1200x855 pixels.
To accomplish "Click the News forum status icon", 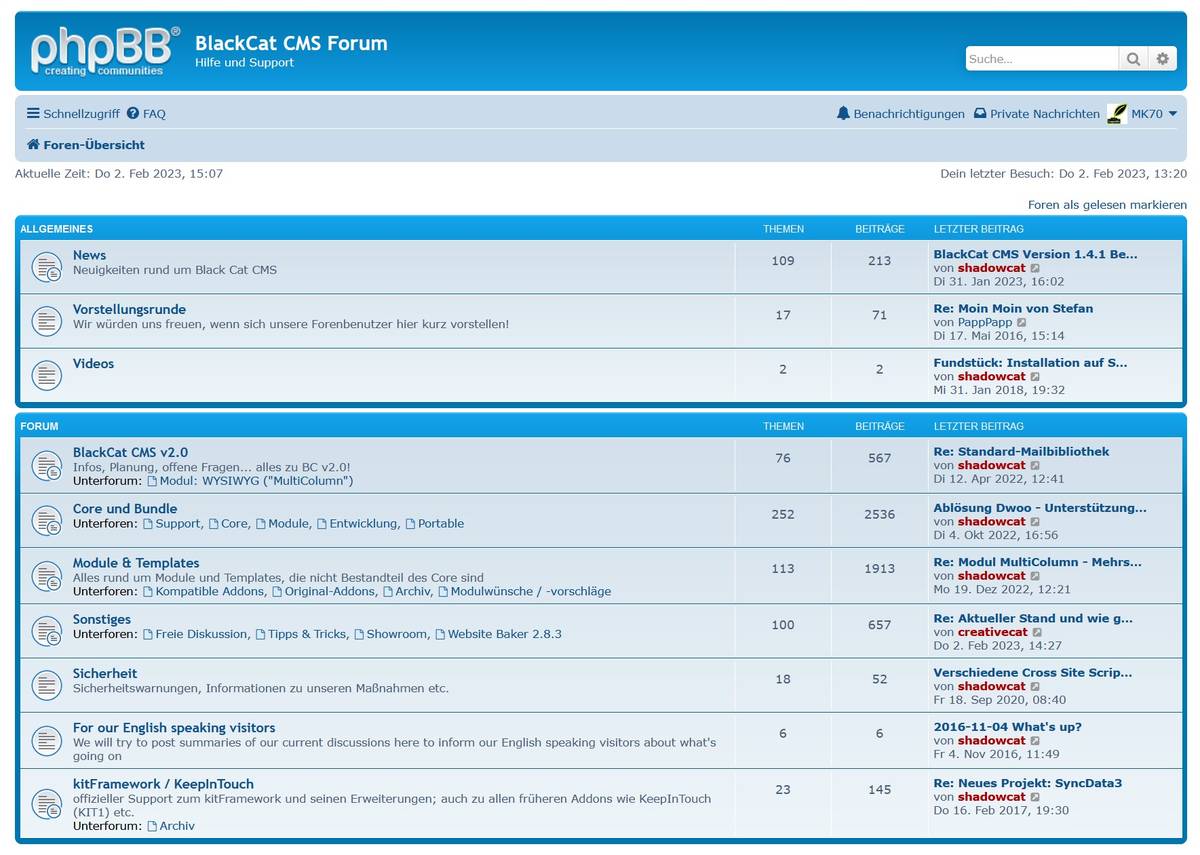I will (x=47, y=267).
